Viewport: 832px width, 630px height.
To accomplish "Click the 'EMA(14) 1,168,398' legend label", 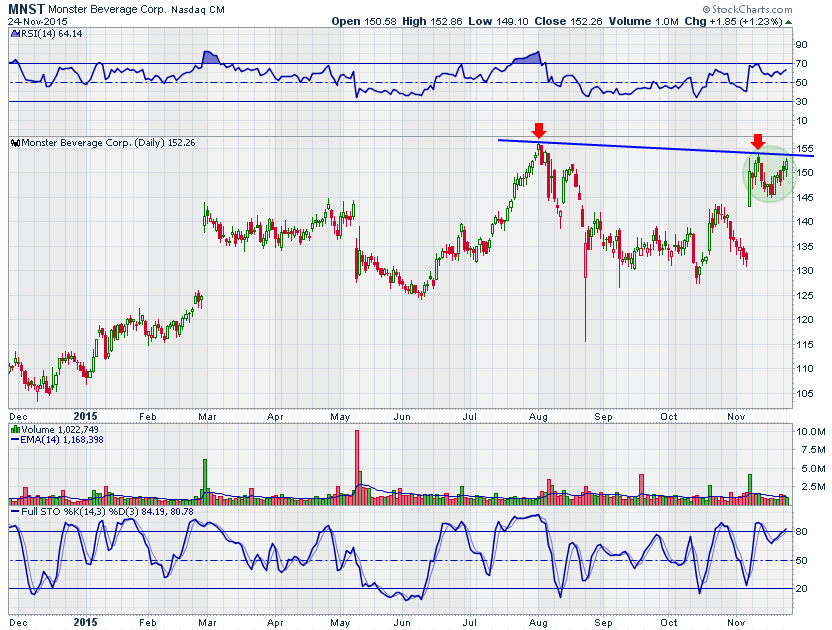I will click(62, 439).
